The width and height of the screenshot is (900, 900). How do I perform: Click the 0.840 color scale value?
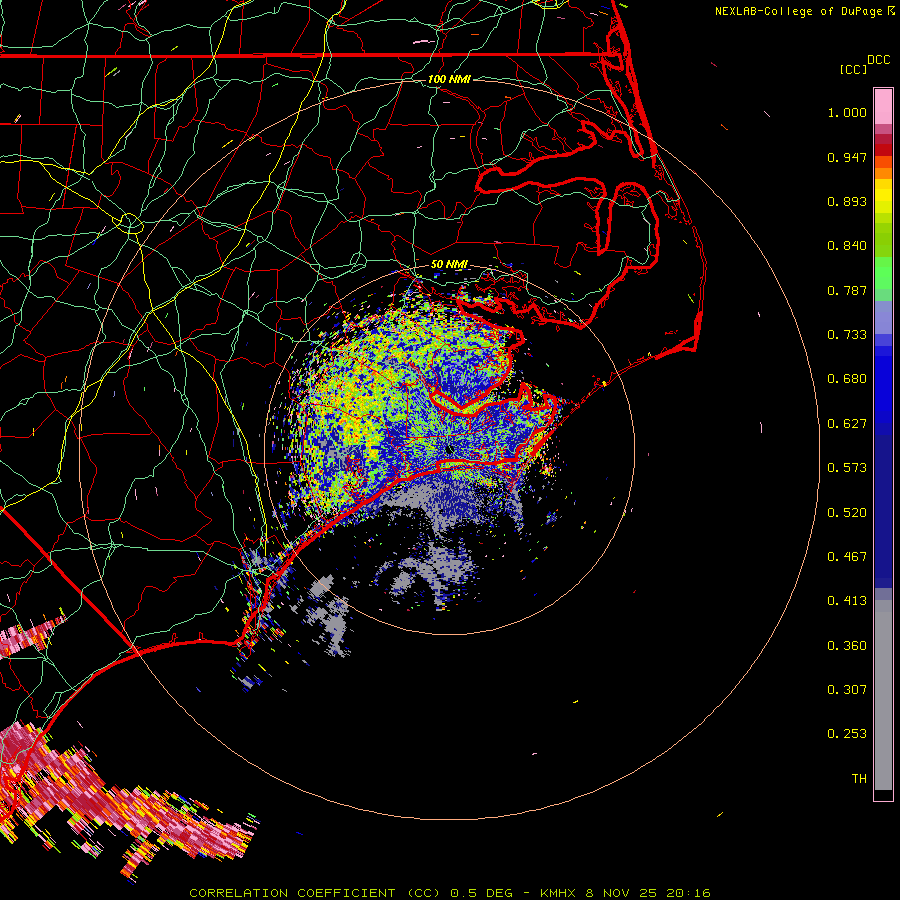click(847, 246)
